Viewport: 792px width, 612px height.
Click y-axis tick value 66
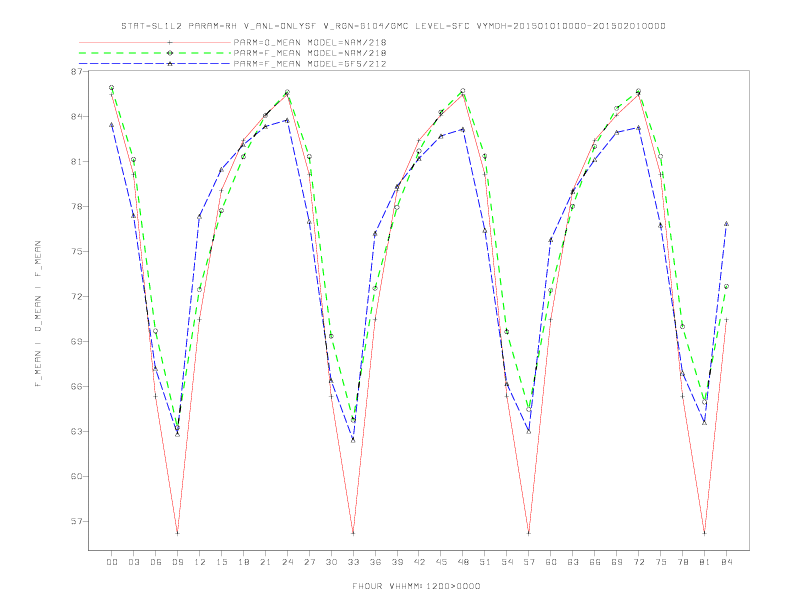pos(76,386)
